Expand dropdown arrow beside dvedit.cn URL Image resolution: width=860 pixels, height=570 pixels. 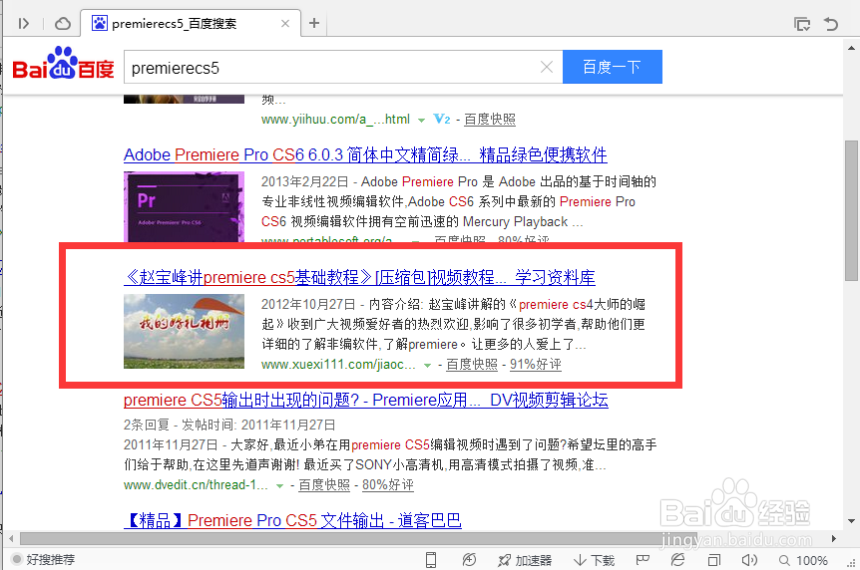click(x=280, y=486)
